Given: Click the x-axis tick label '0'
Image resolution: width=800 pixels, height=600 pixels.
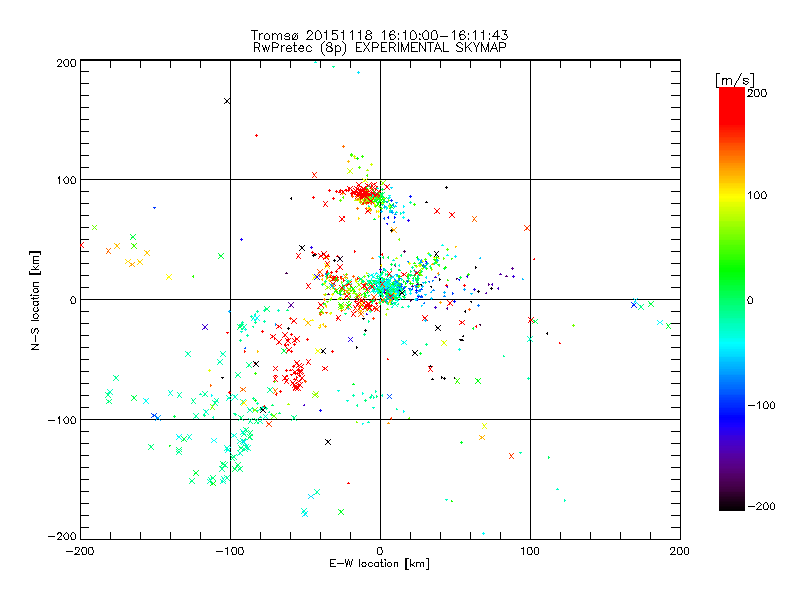Looking at the screenshot, I should (x=380, y=551).
